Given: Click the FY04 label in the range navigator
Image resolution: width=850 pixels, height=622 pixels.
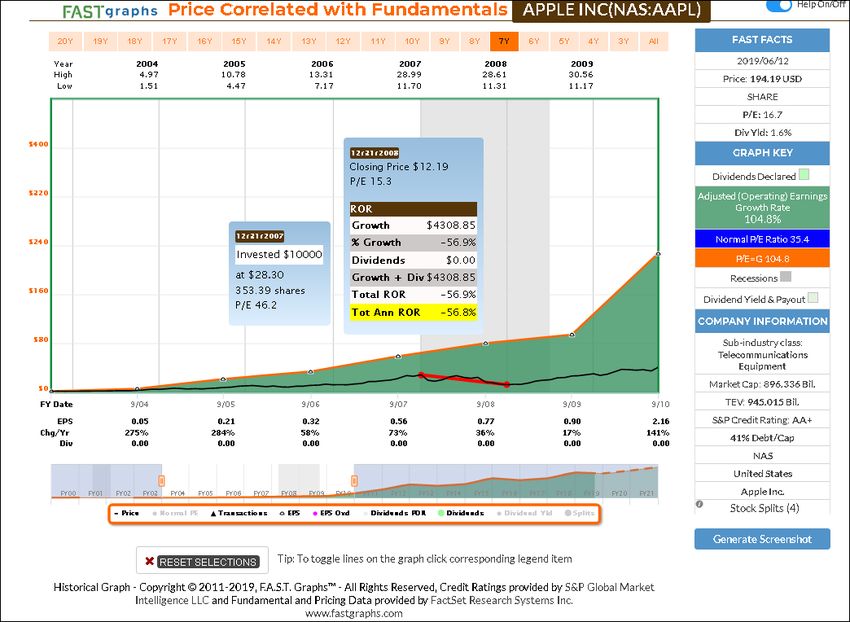Looking at the screenshot, I should [x=177, y=493].
